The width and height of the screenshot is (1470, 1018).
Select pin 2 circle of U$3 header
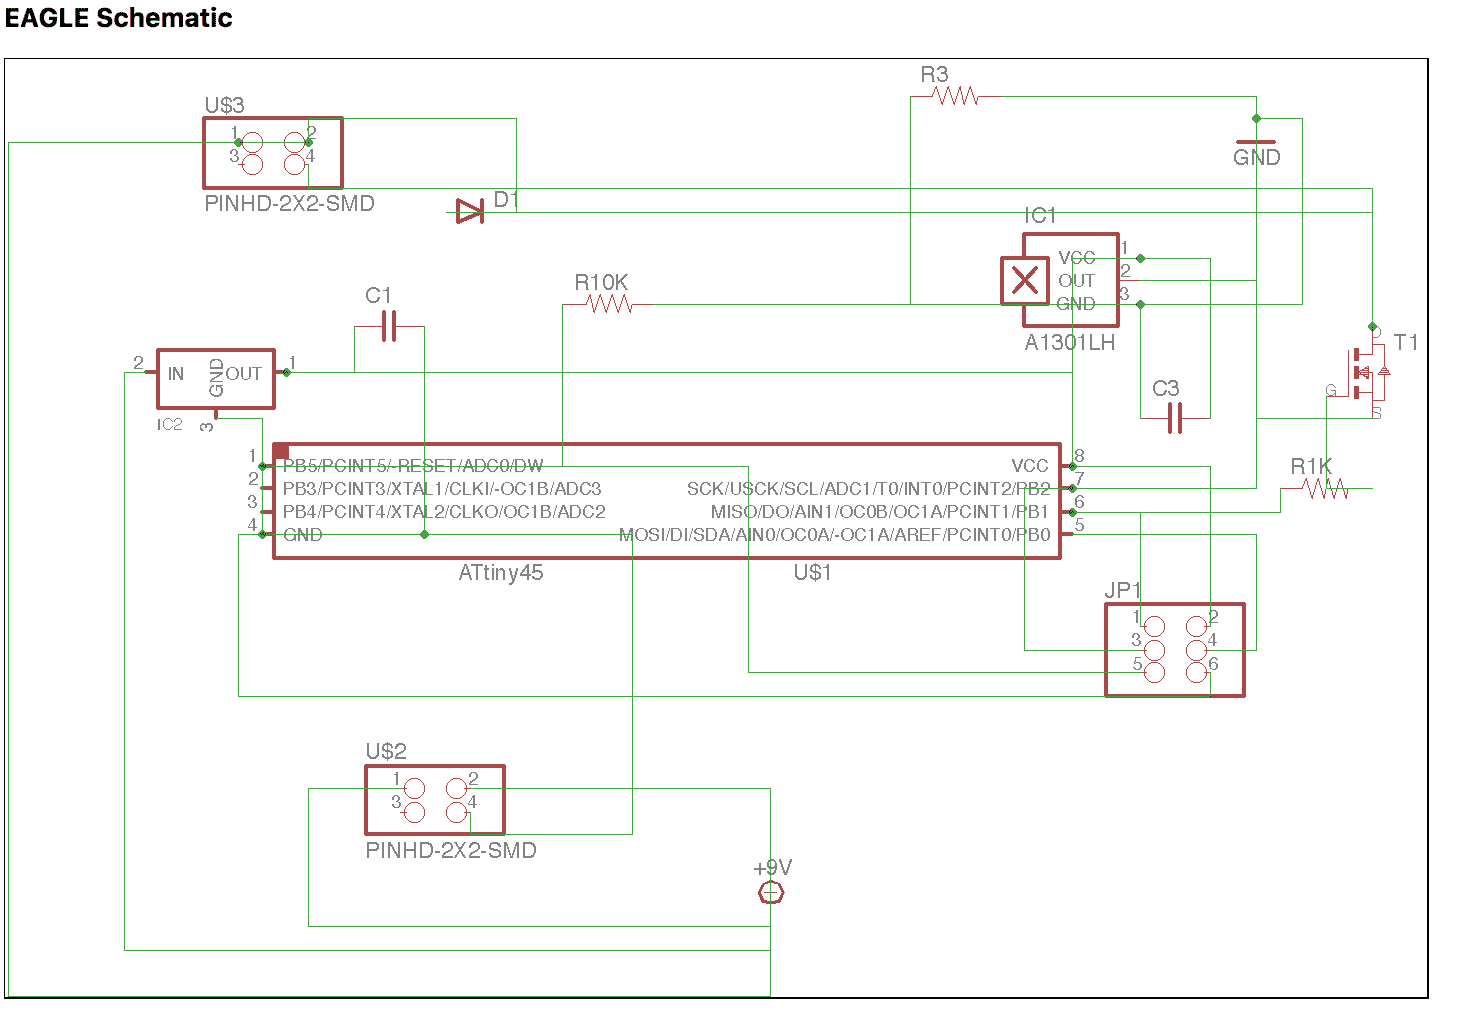point(295,143)
